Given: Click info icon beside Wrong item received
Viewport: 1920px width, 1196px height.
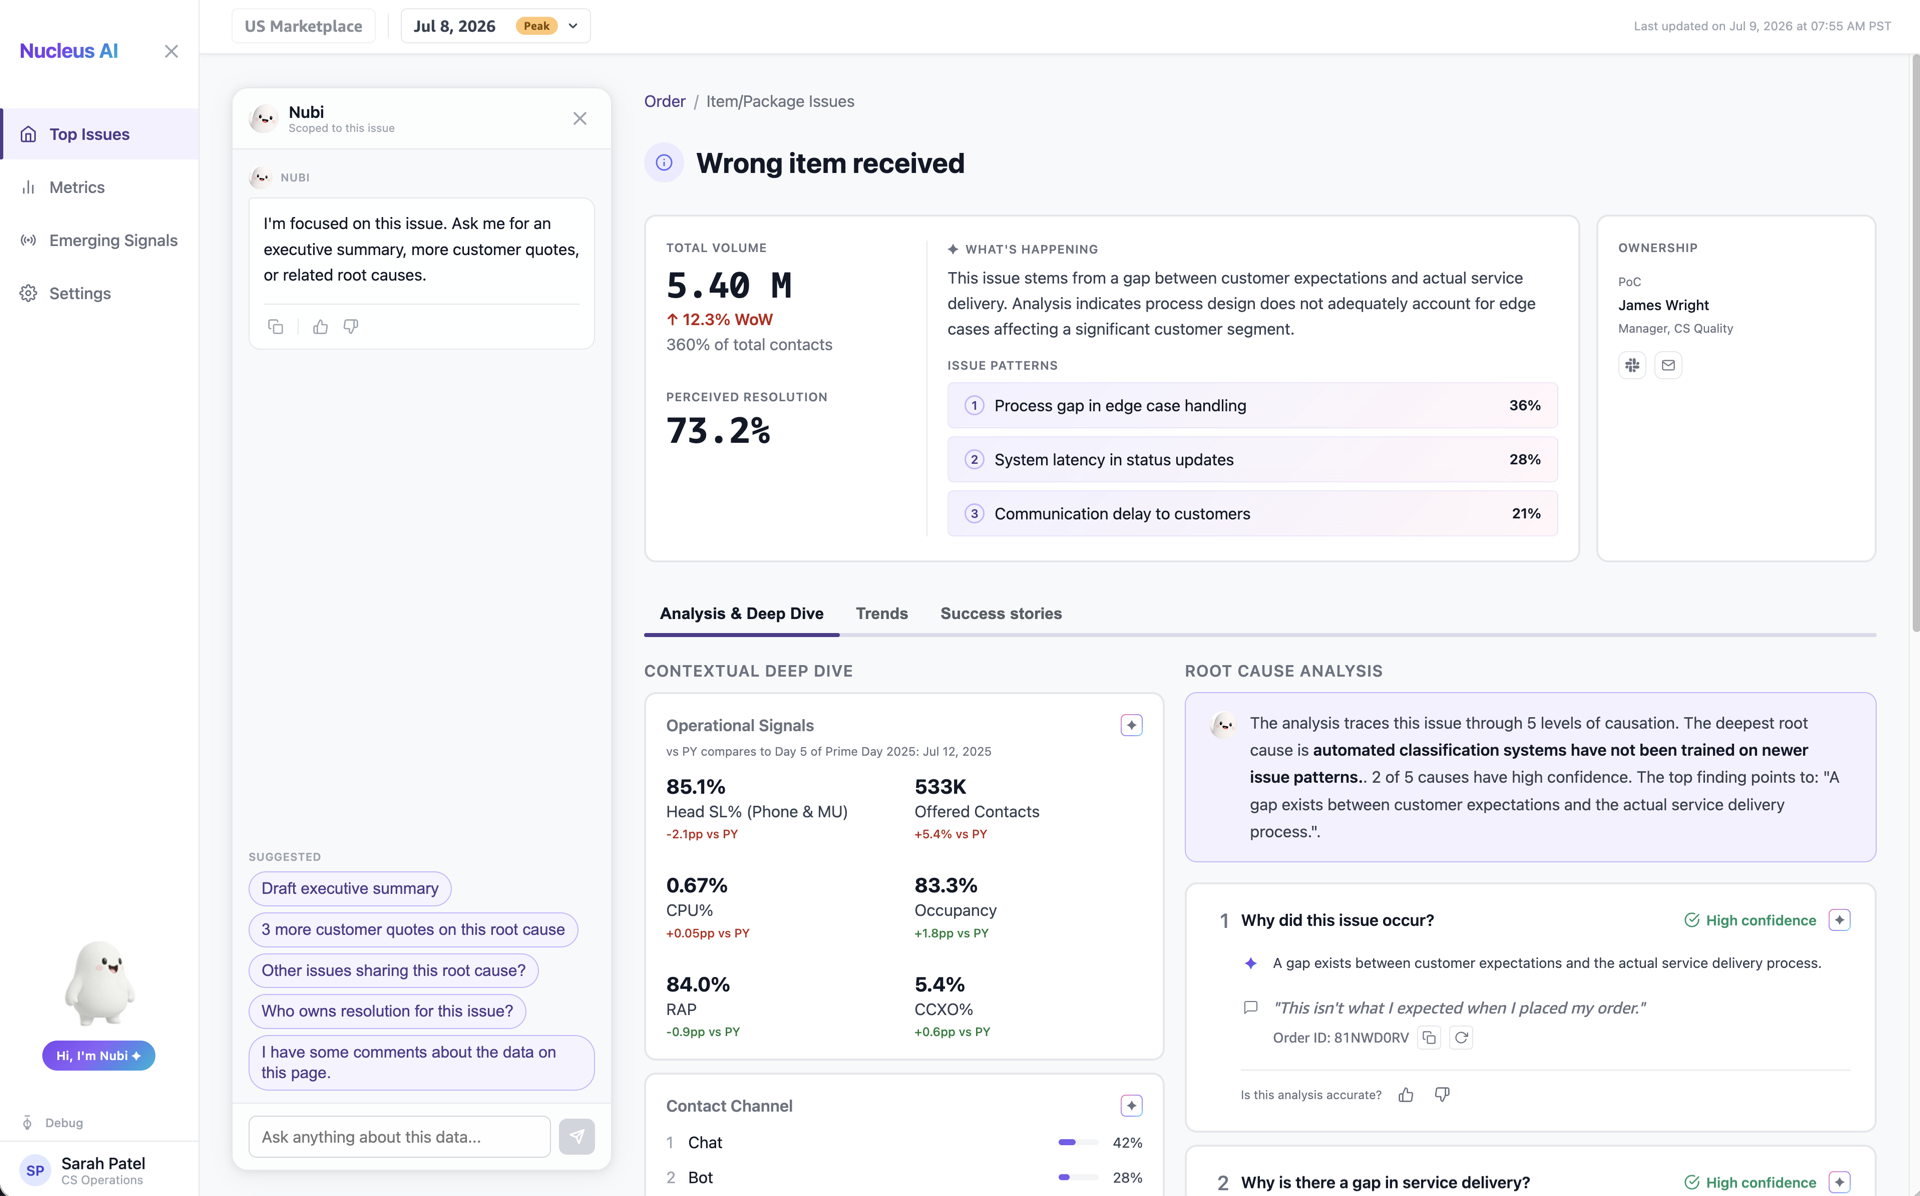Looking at the screenshot, I should [664, 163].
